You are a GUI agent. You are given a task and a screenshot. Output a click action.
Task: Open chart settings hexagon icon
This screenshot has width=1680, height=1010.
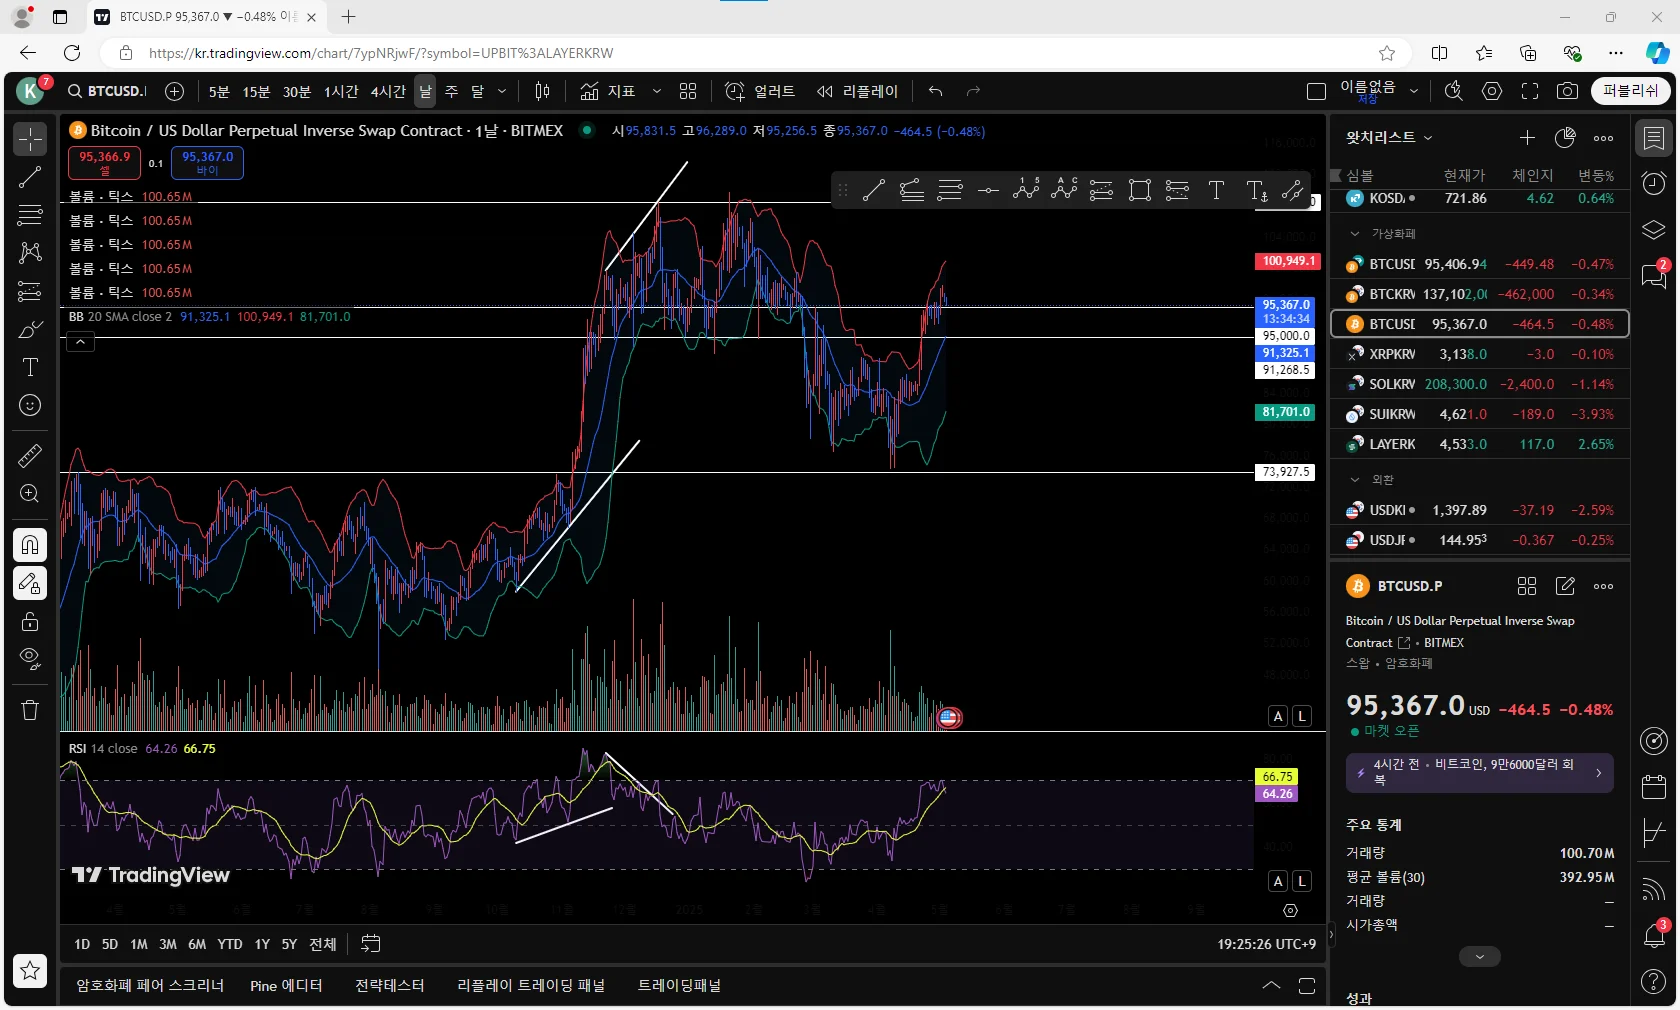click(1492, 91)
